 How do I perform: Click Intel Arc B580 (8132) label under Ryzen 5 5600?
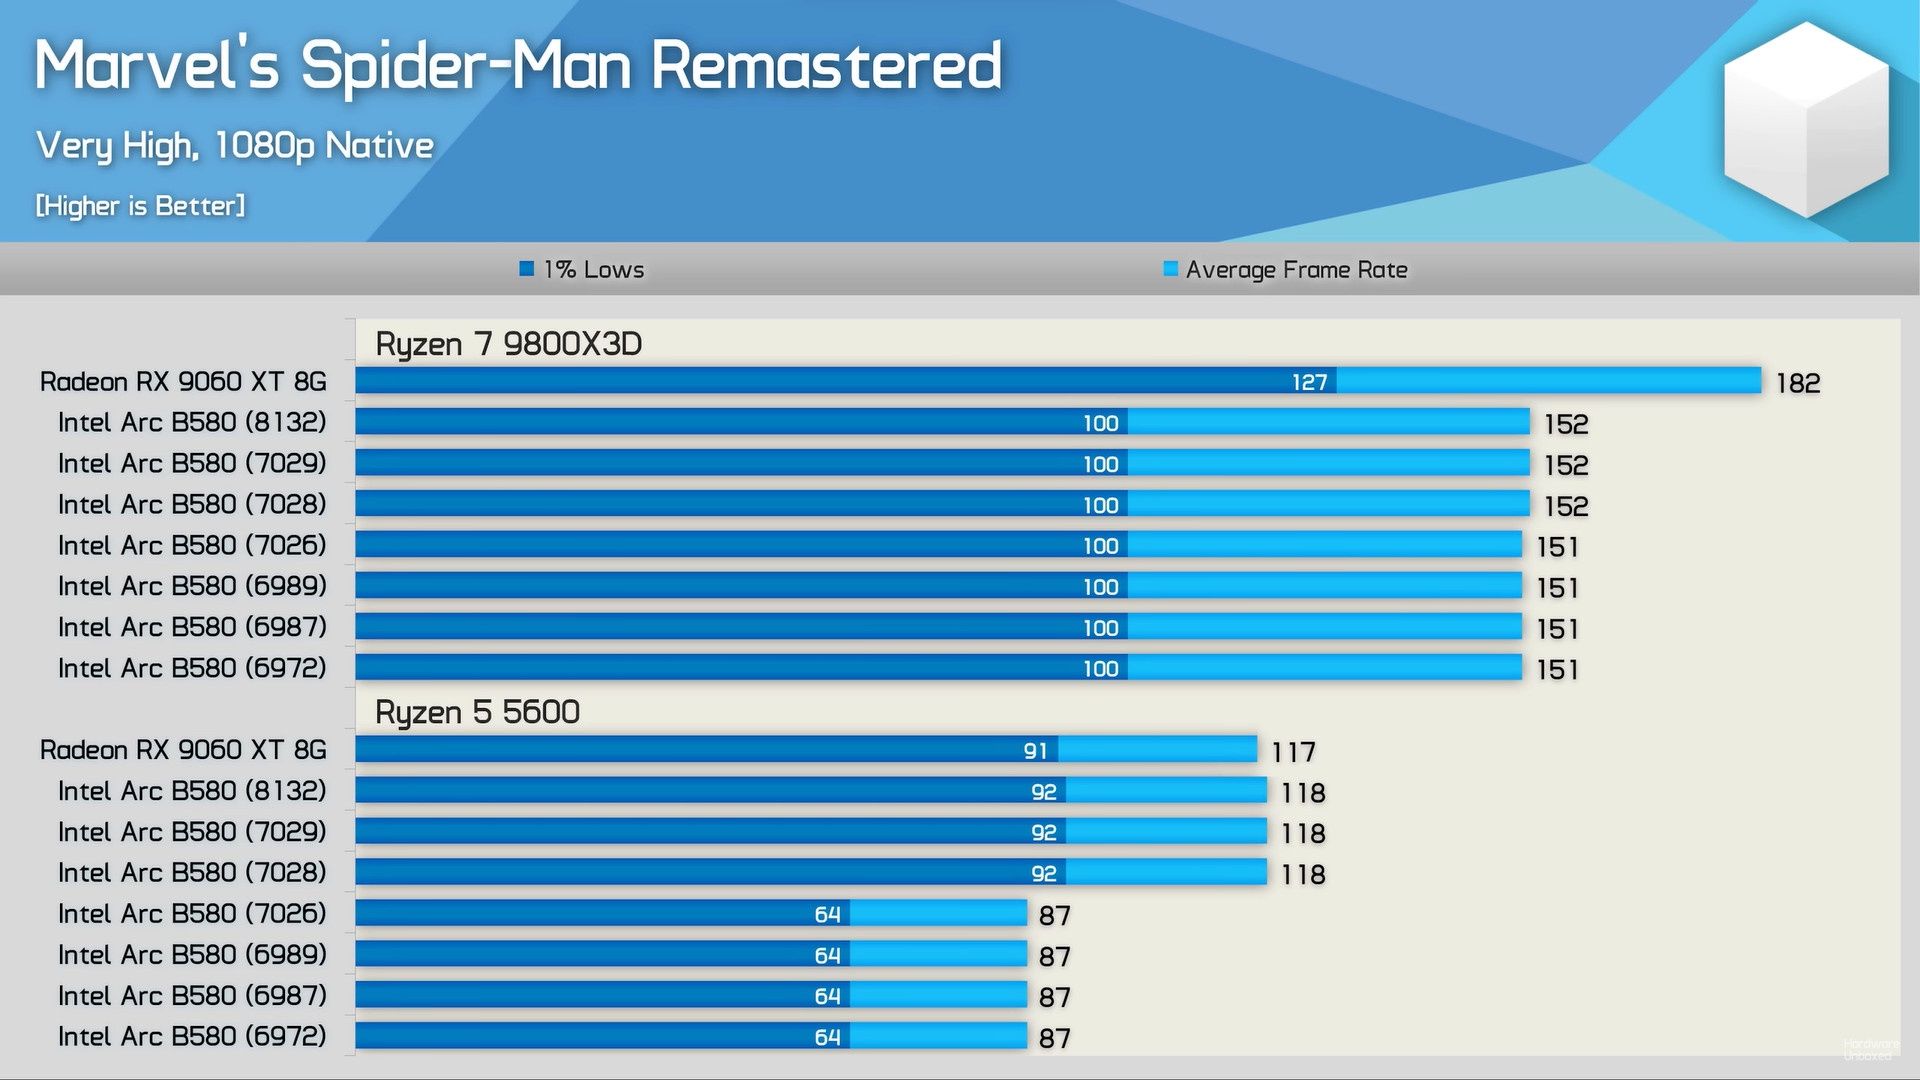coord(192,791)
